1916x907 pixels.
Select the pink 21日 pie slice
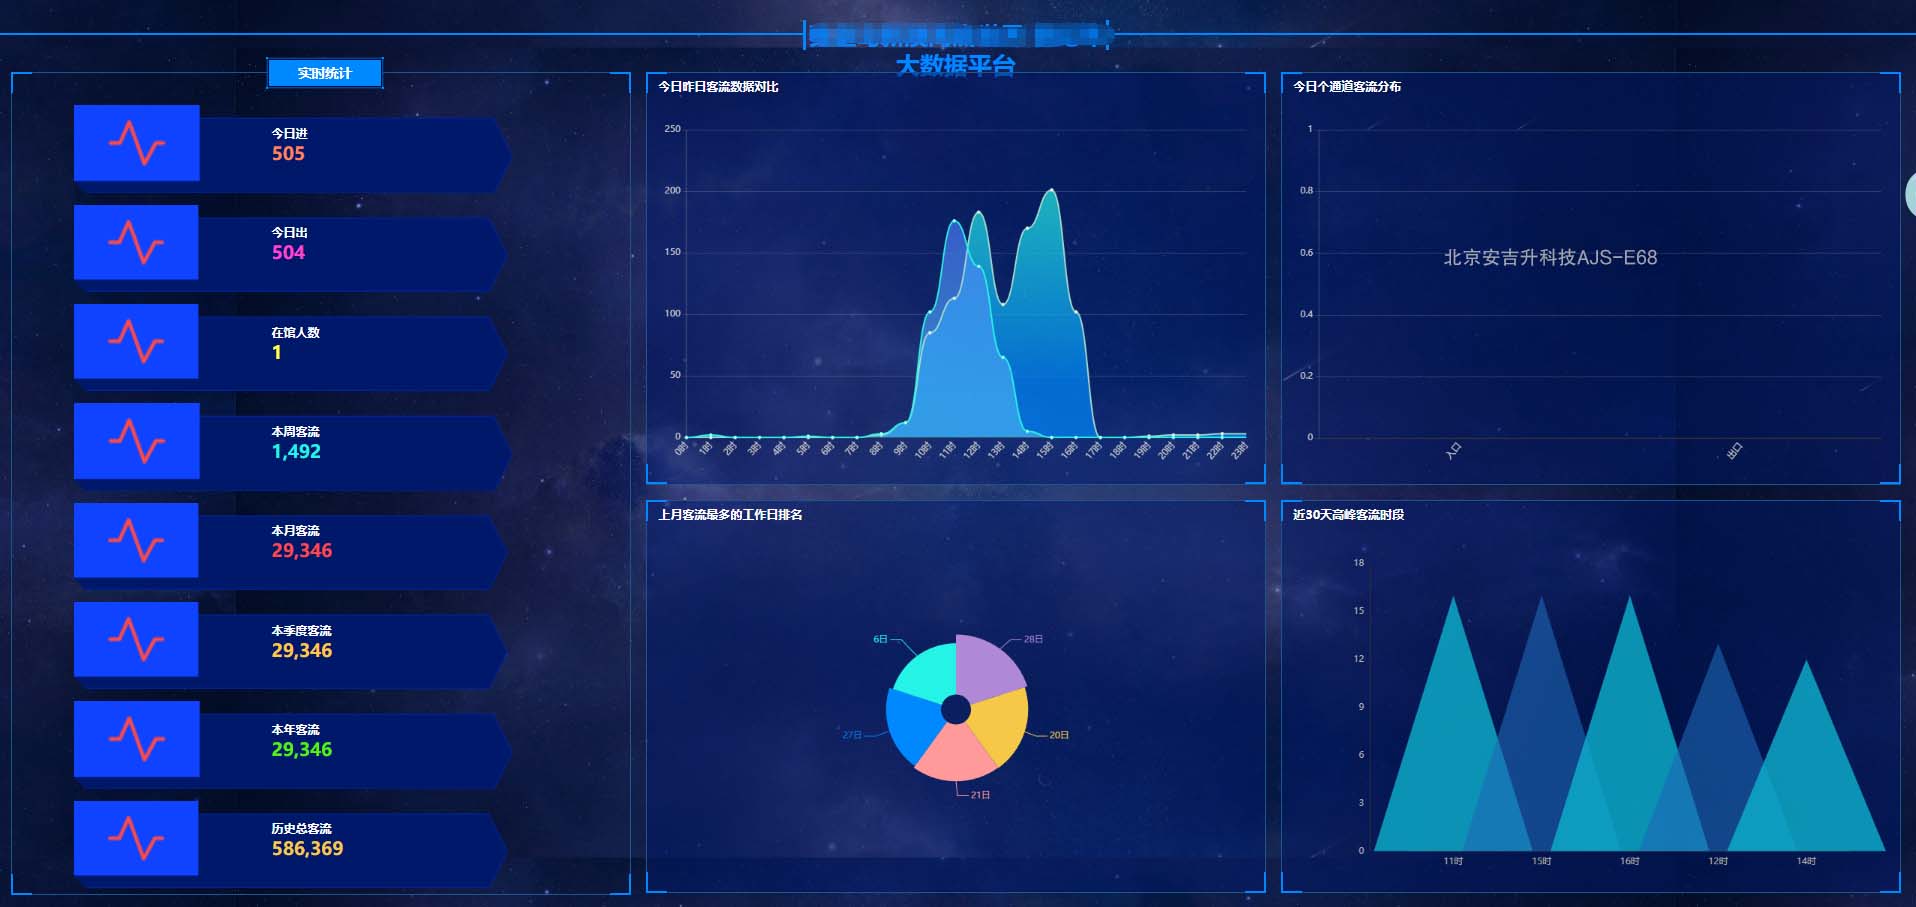(955, 756)
